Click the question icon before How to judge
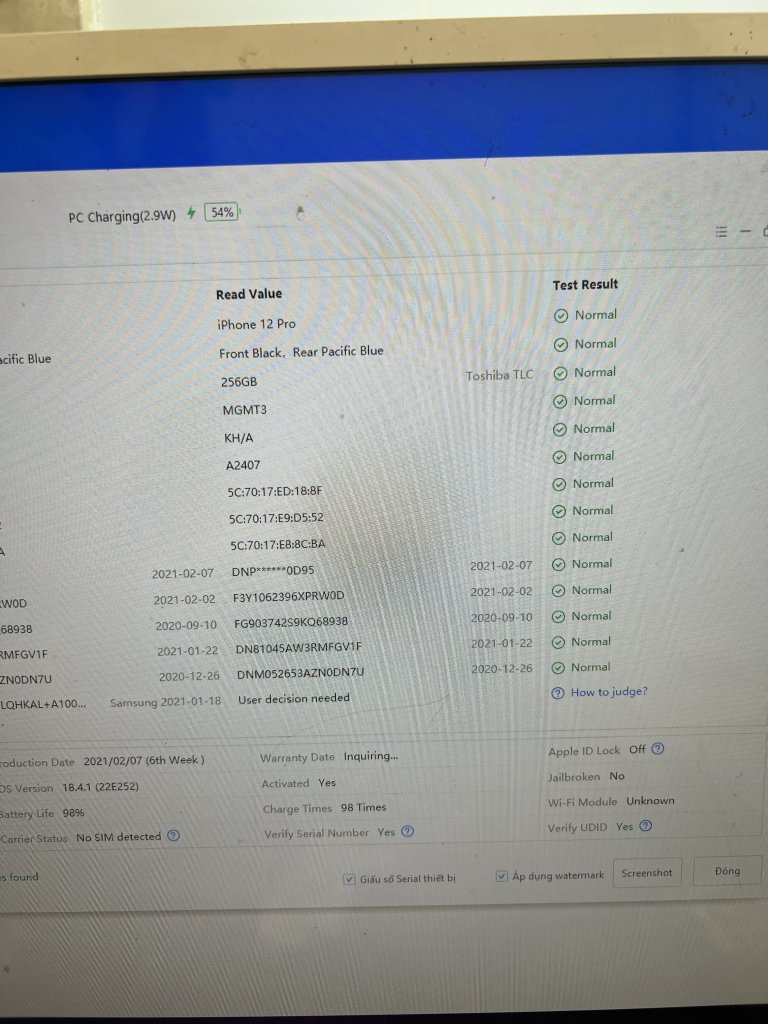The image size is (768, 1024). pyautogui.click(x=558, y=693)
